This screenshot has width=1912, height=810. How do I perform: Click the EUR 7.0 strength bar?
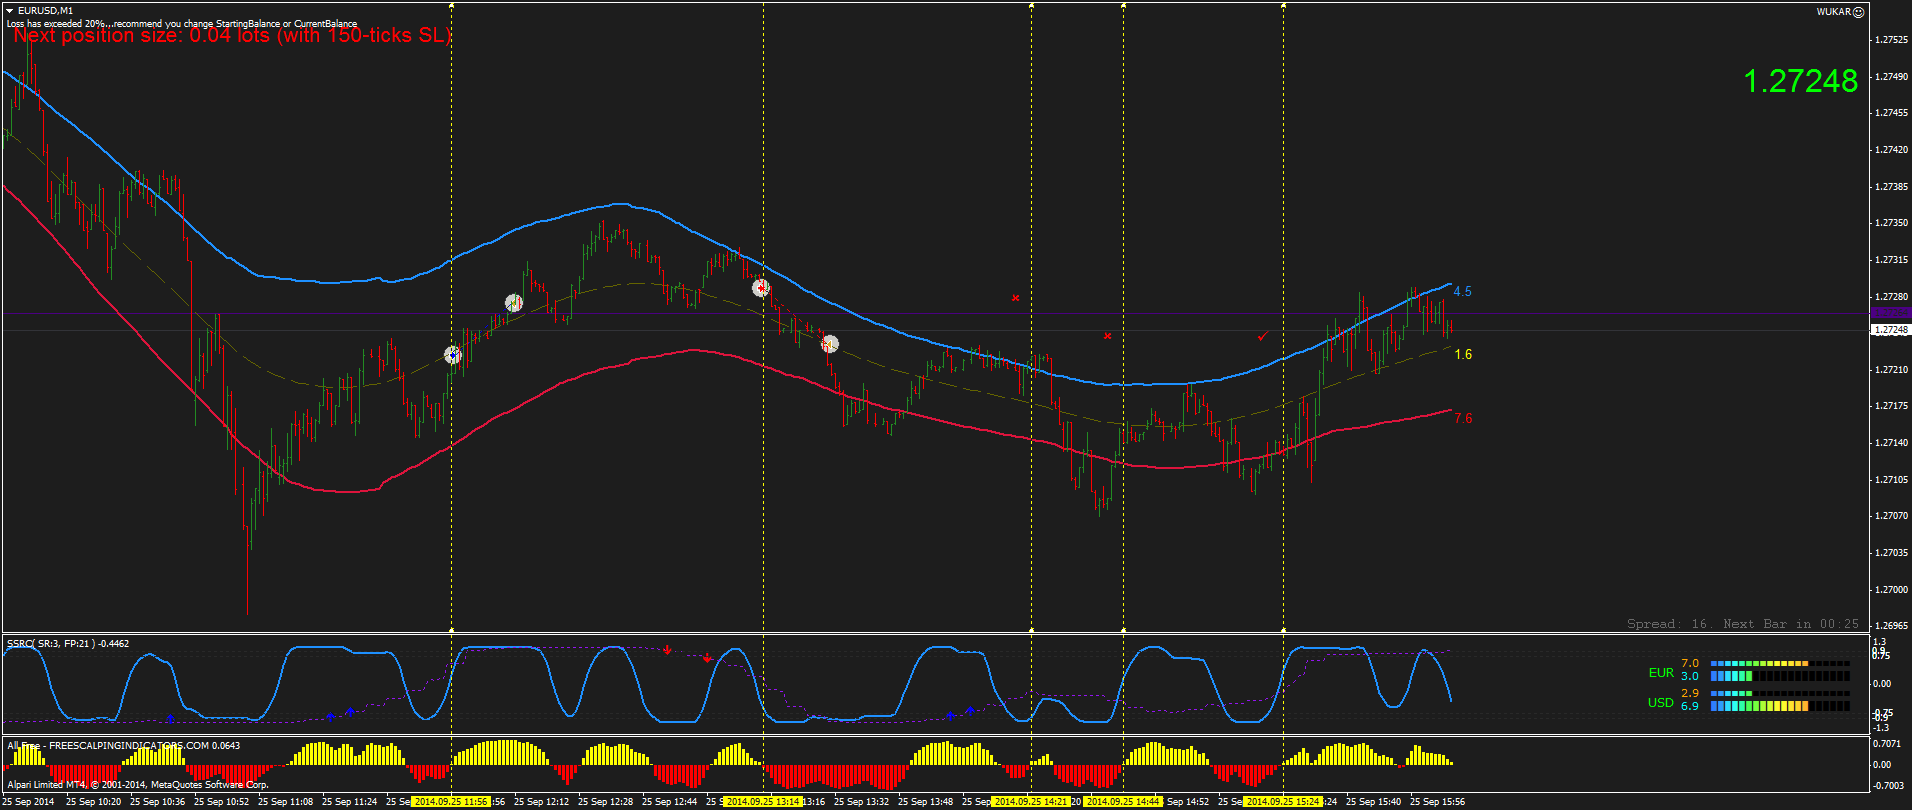pyautogui.click(x=1780, y=663)
